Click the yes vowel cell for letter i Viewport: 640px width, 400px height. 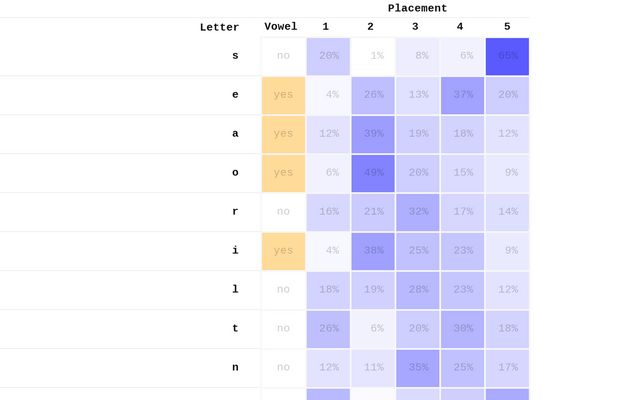tap(283, 250)
